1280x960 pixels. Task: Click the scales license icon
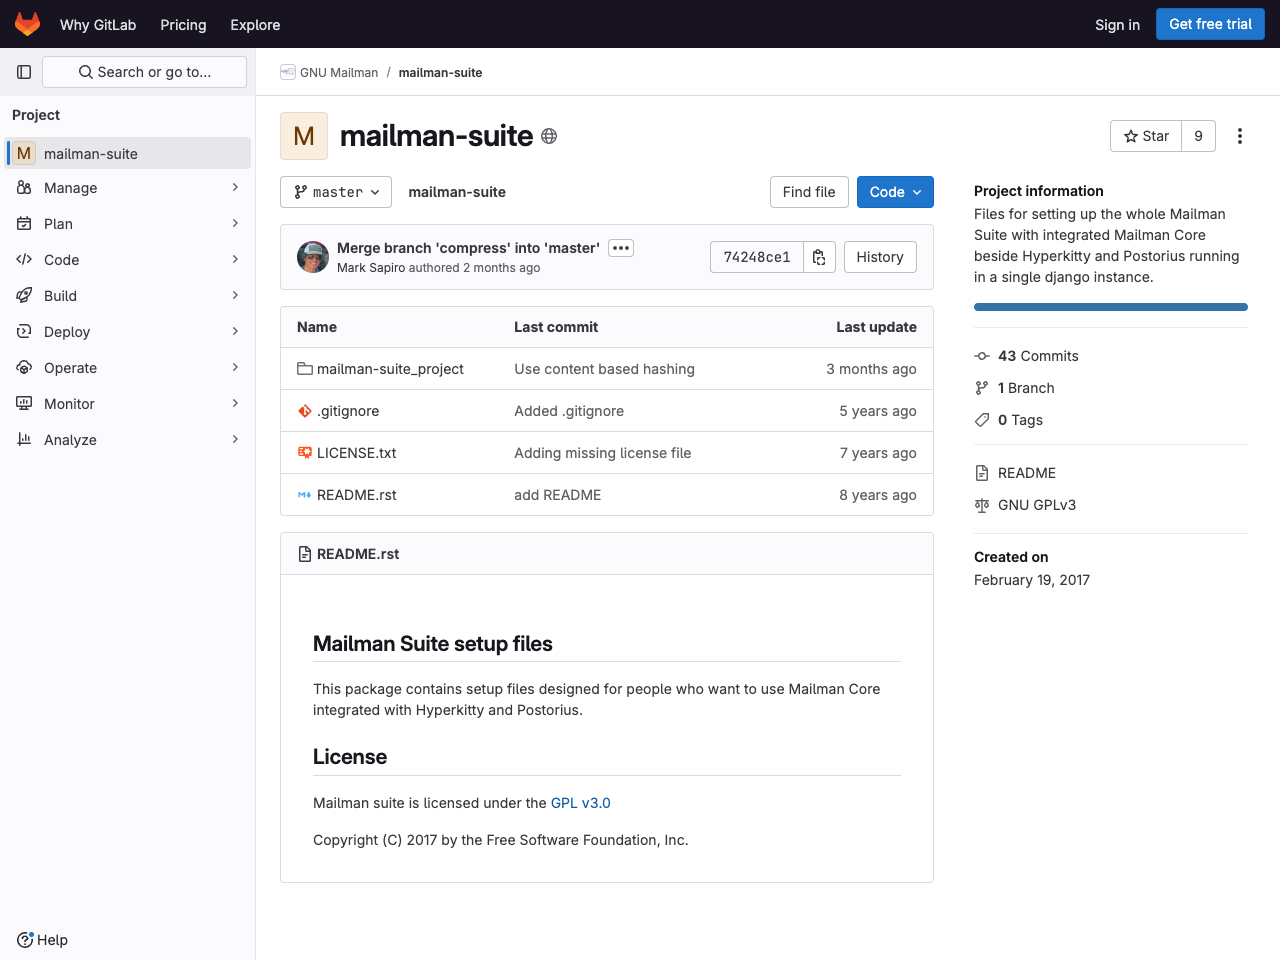[982, 505]
